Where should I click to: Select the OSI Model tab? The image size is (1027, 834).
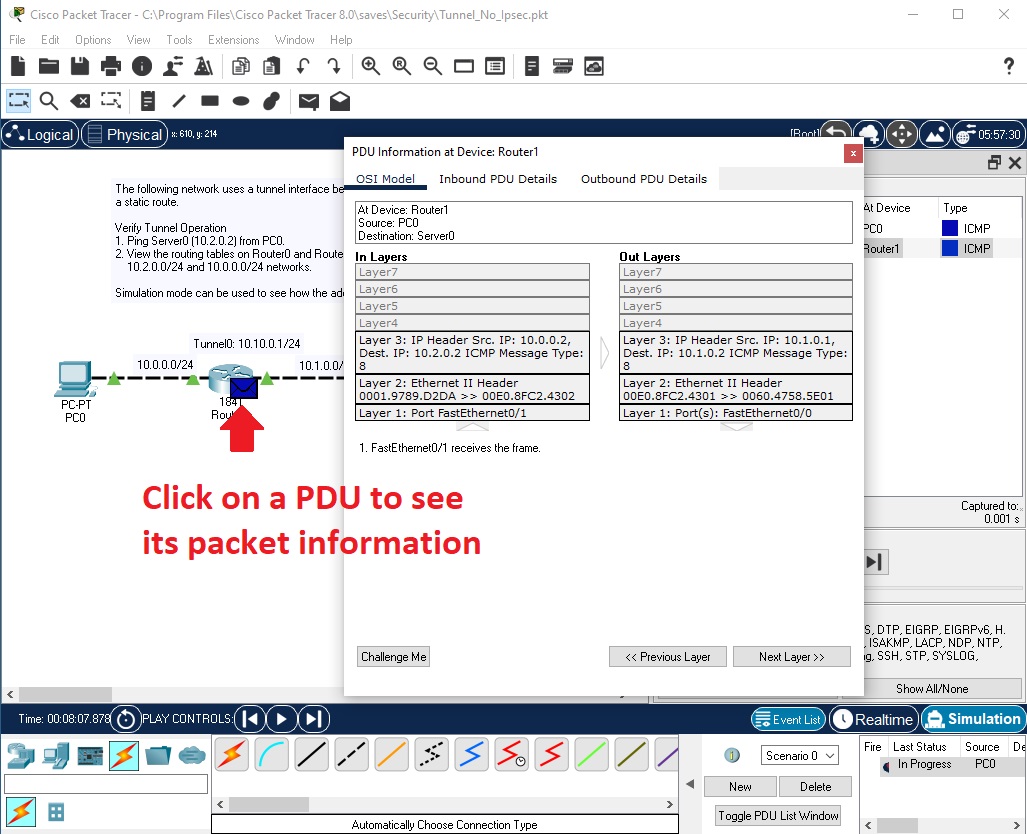[385, 179]
